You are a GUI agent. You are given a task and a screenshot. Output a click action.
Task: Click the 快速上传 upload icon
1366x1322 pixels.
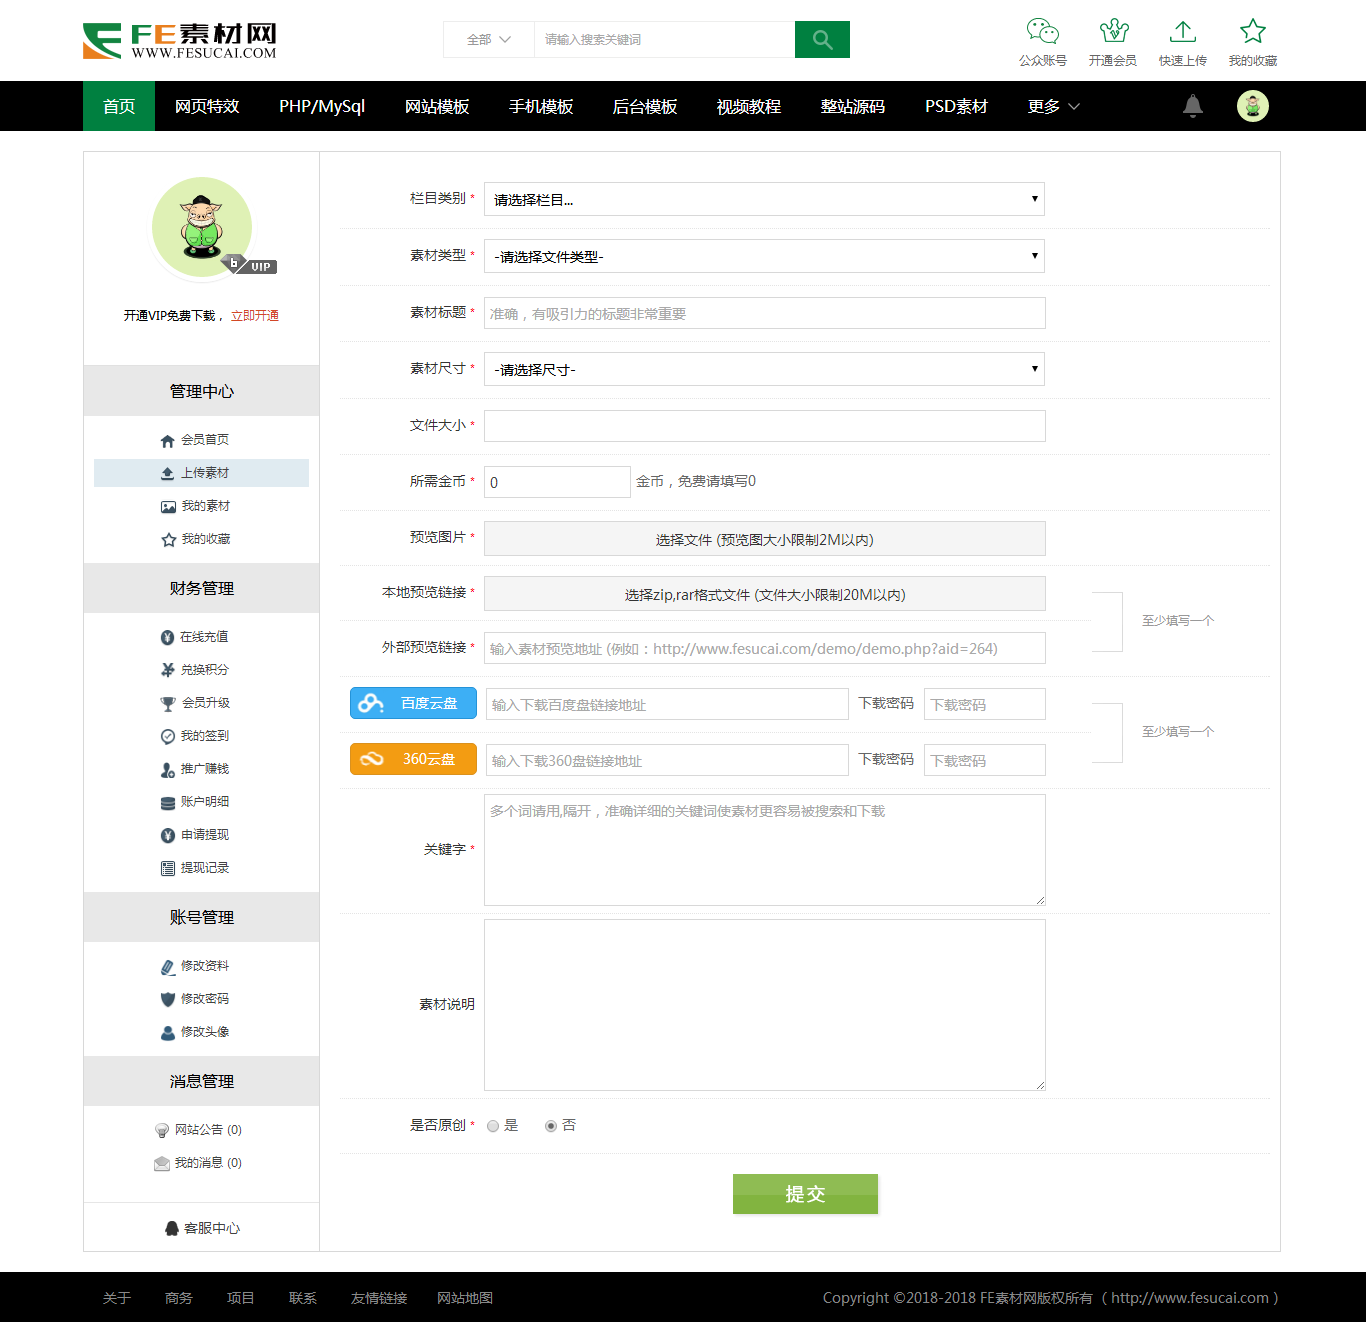(1183, 32)
